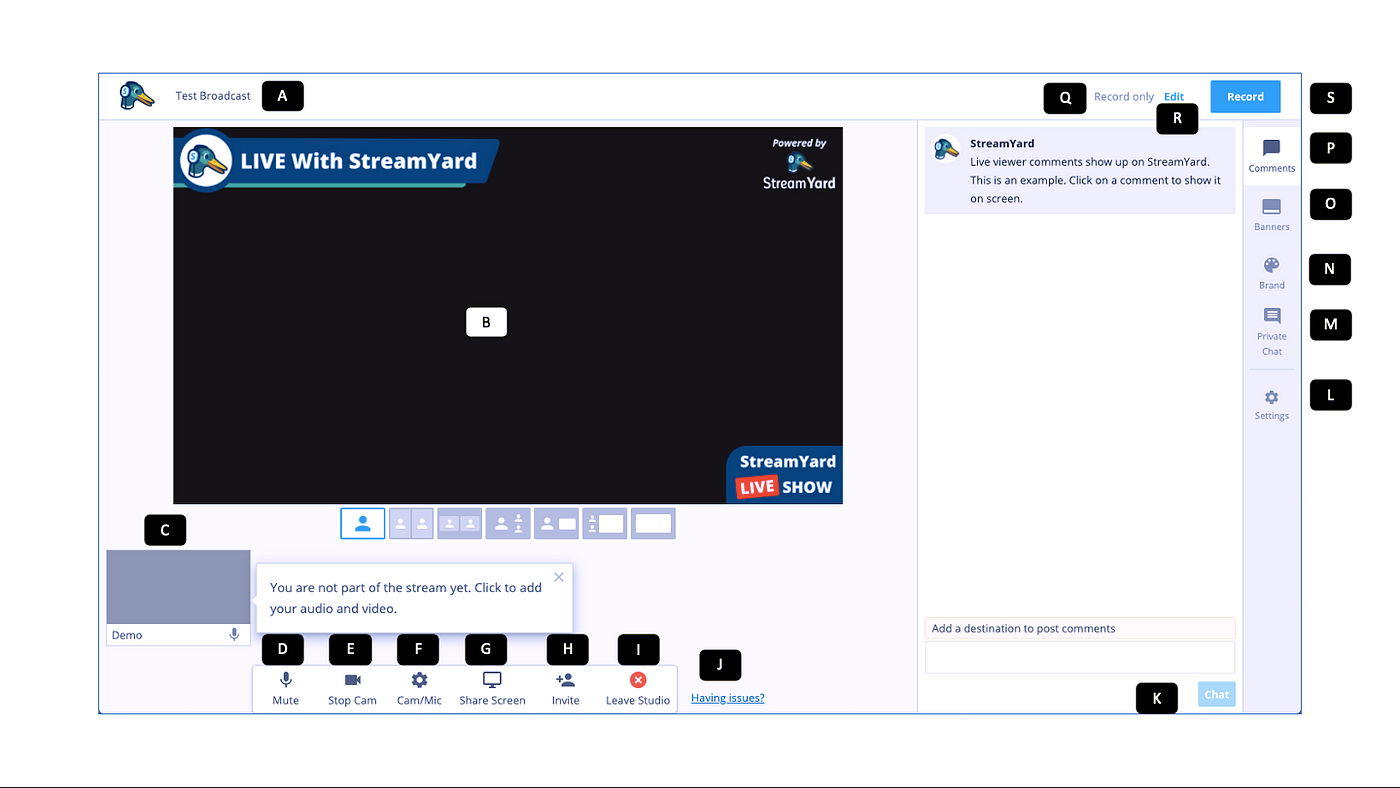Click the mic icon on Demo card
This screenshot has width=1400, height=788.
[x=234, y=635]
